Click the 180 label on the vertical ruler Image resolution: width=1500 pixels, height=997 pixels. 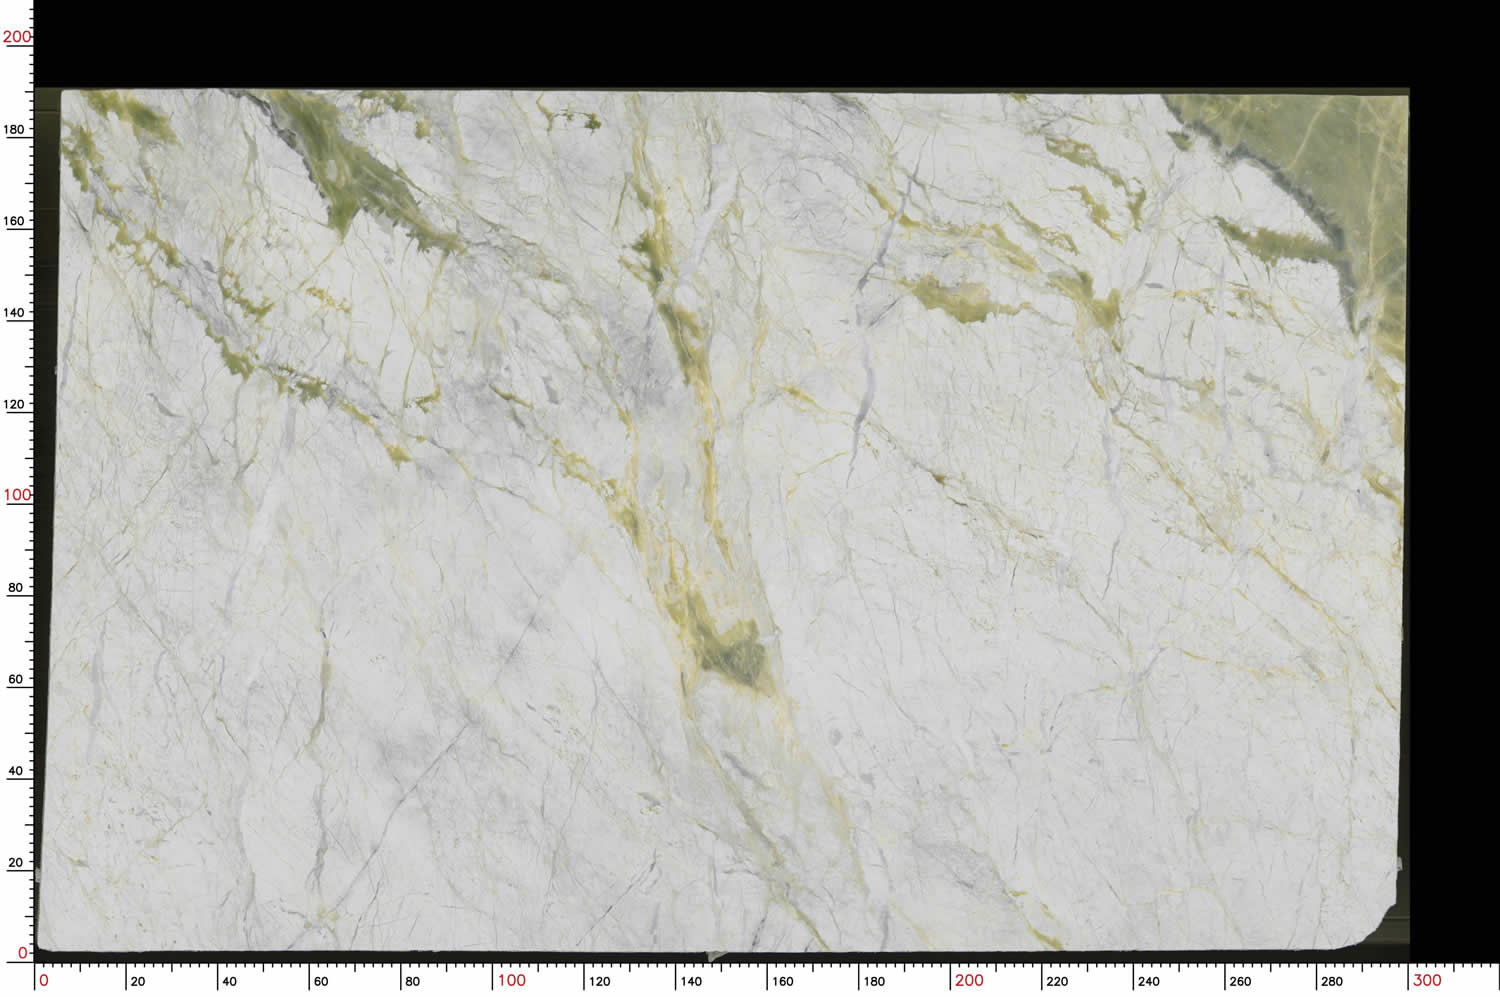(14, 129)
